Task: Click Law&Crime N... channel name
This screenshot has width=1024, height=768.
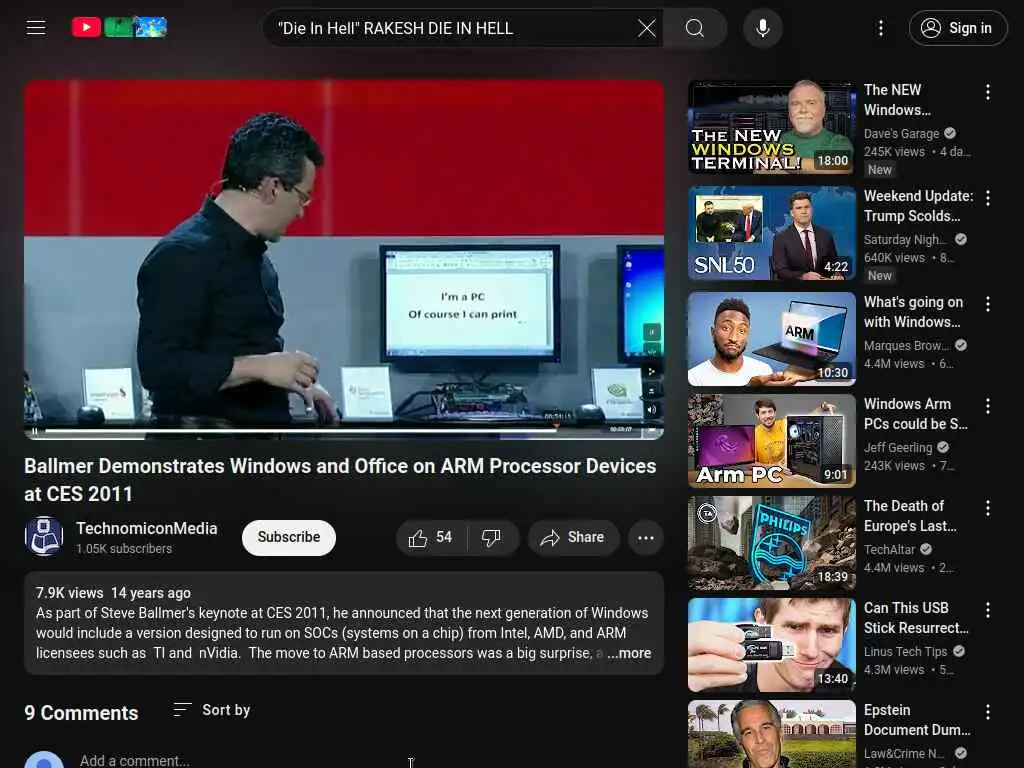Action: click(904, 753)
